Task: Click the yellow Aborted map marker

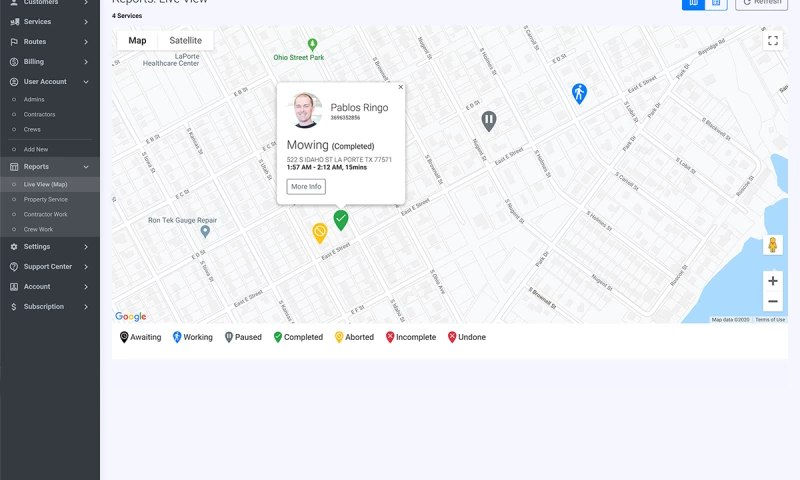Action: tap(320, 233)
